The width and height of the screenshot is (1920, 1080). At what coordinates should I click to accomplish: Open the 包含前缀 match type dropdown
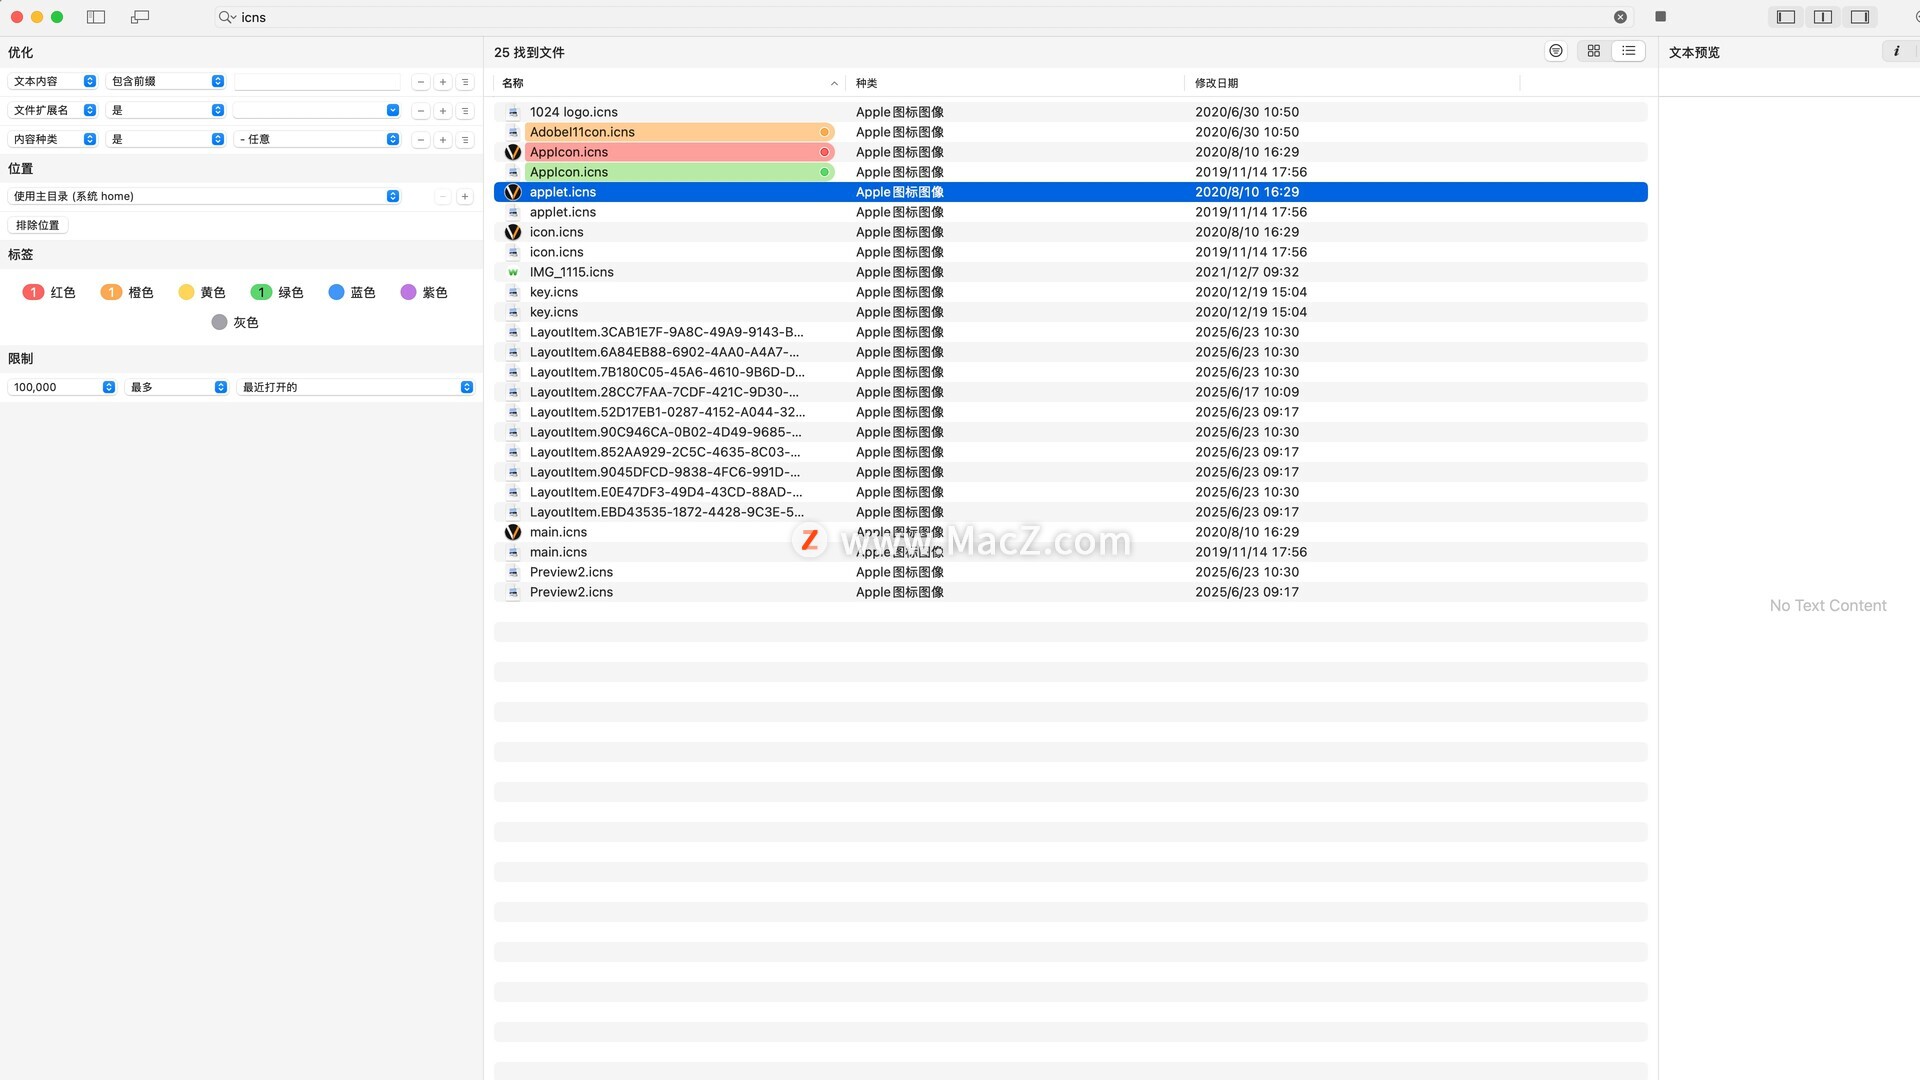click(x=166, y=81)
